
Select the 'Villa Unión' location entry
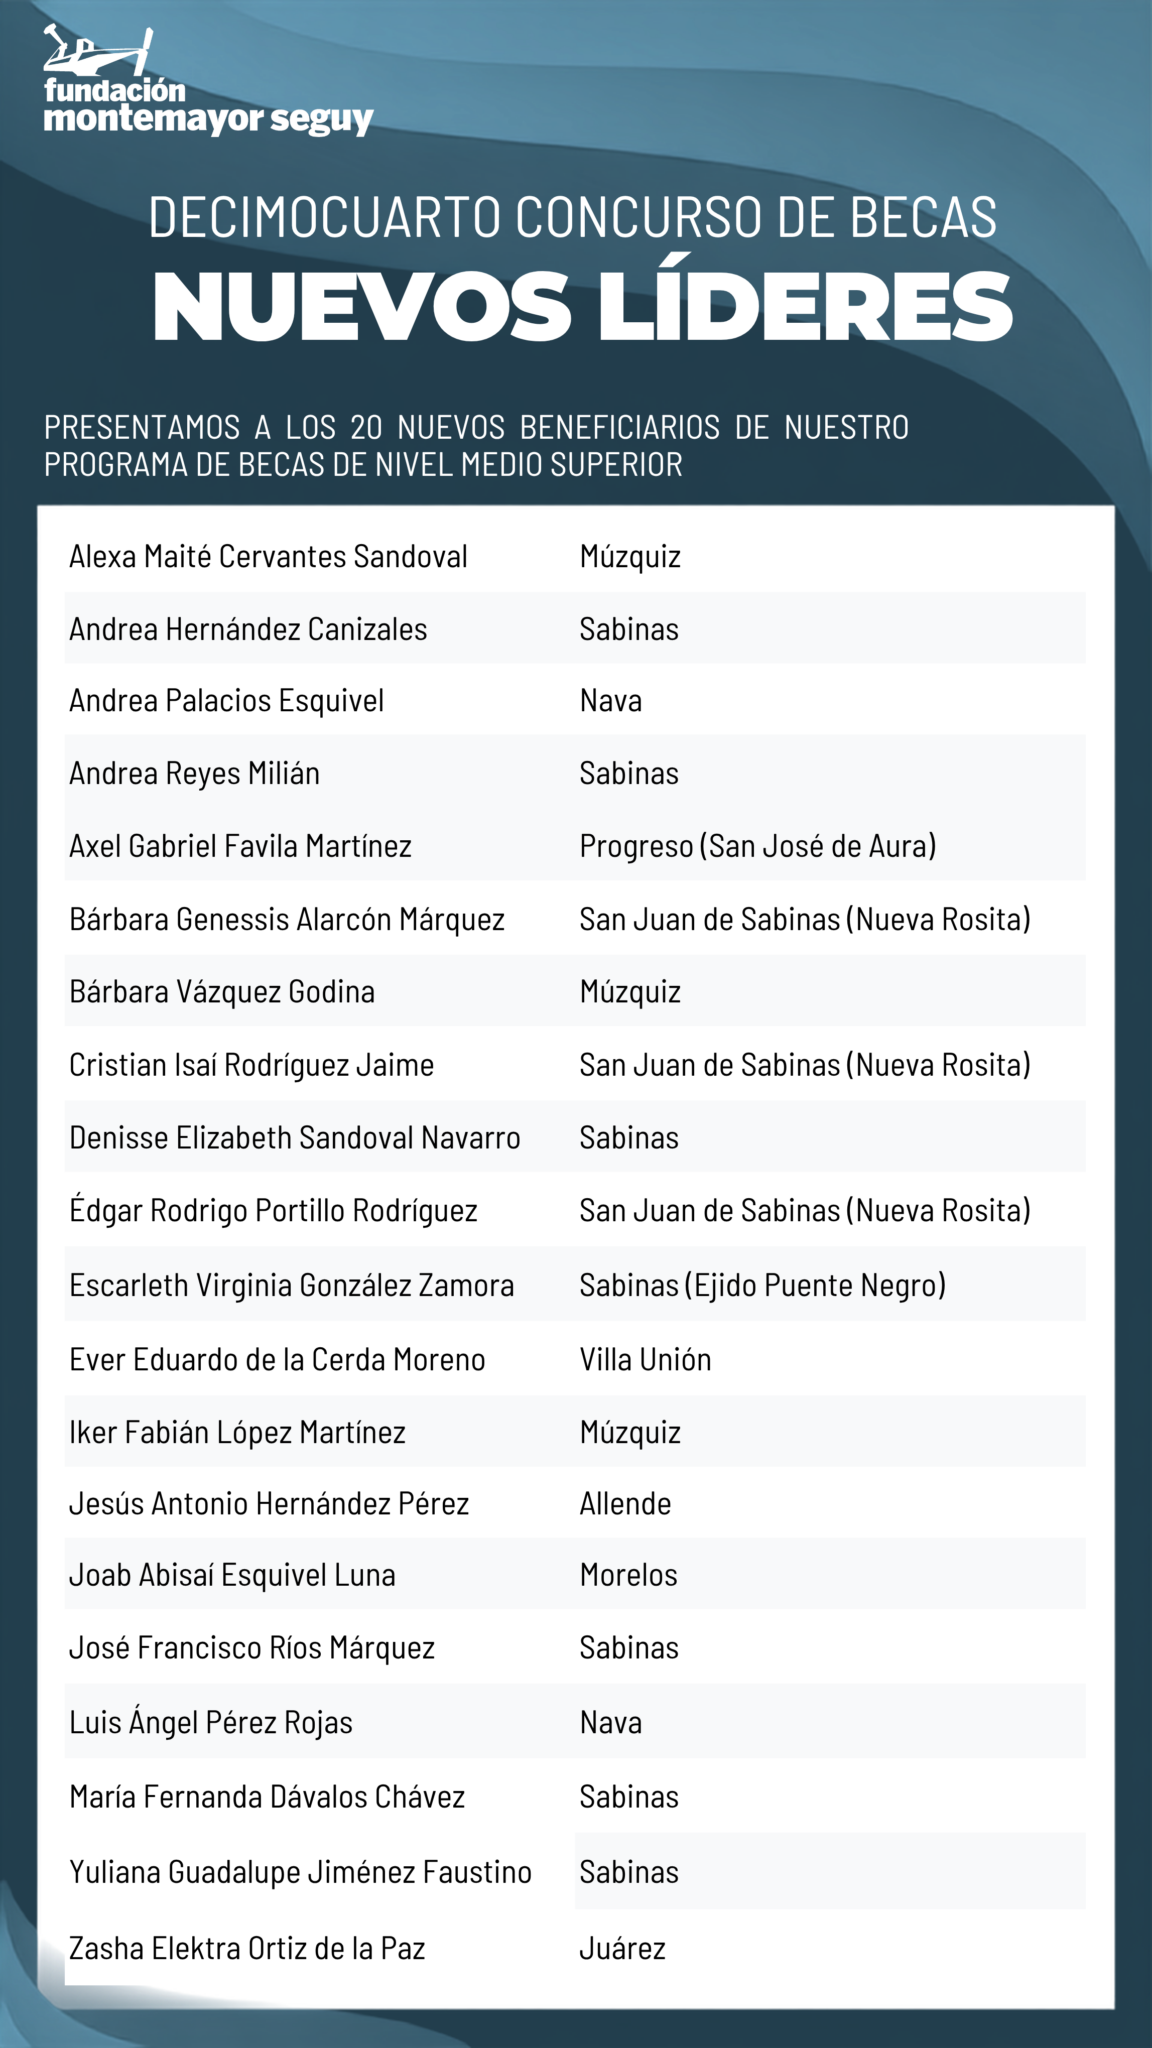(646, 1359)
